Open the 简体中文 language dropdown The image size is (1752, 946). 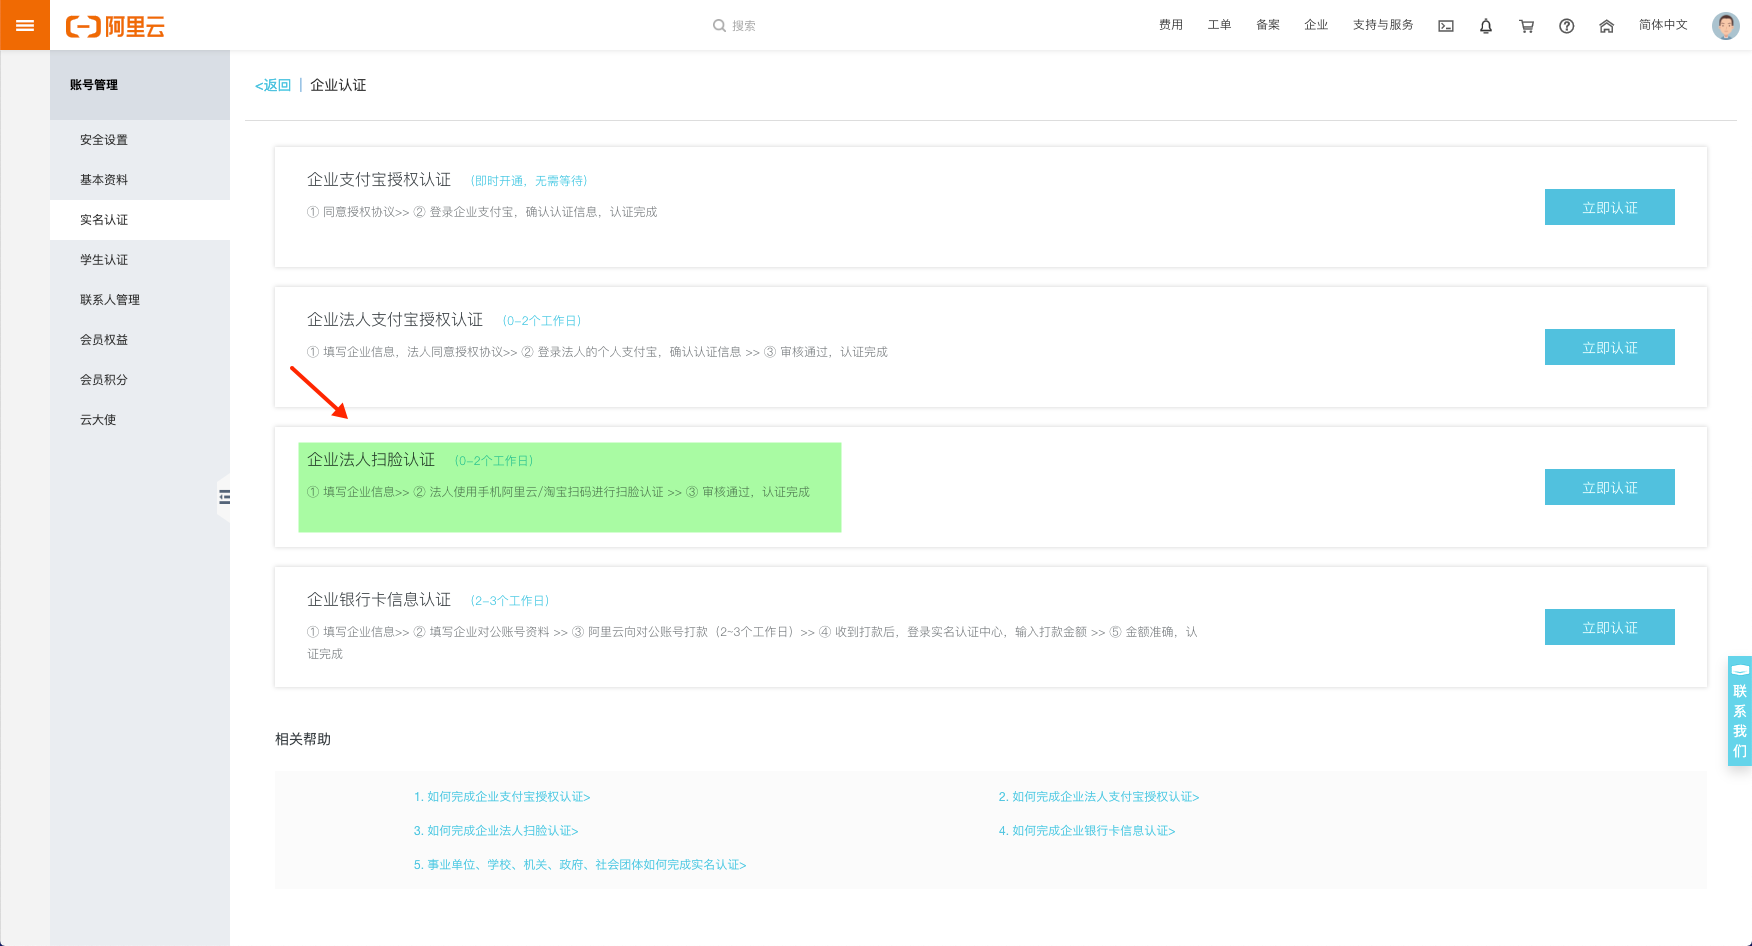tap(1663, 25)
